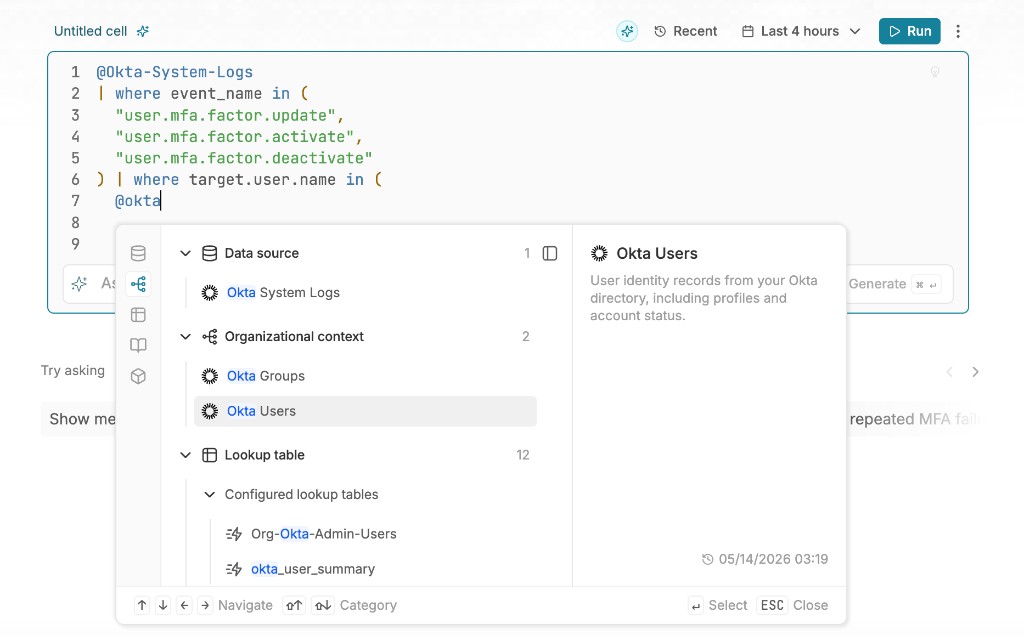Open the three-dot more options menu

click(x=957, y=31)
